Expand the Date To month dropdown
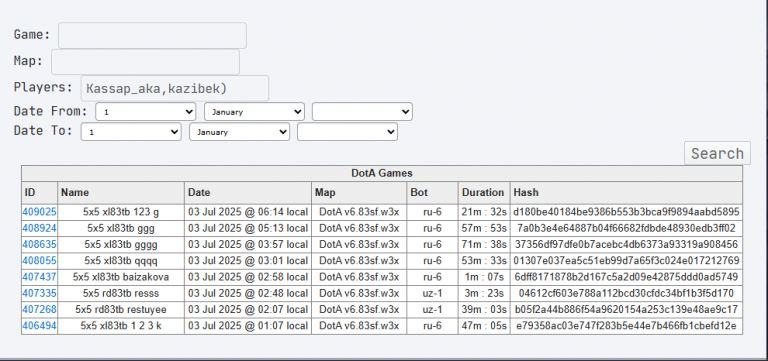This screenshot has width=768, height=361. 240,132
